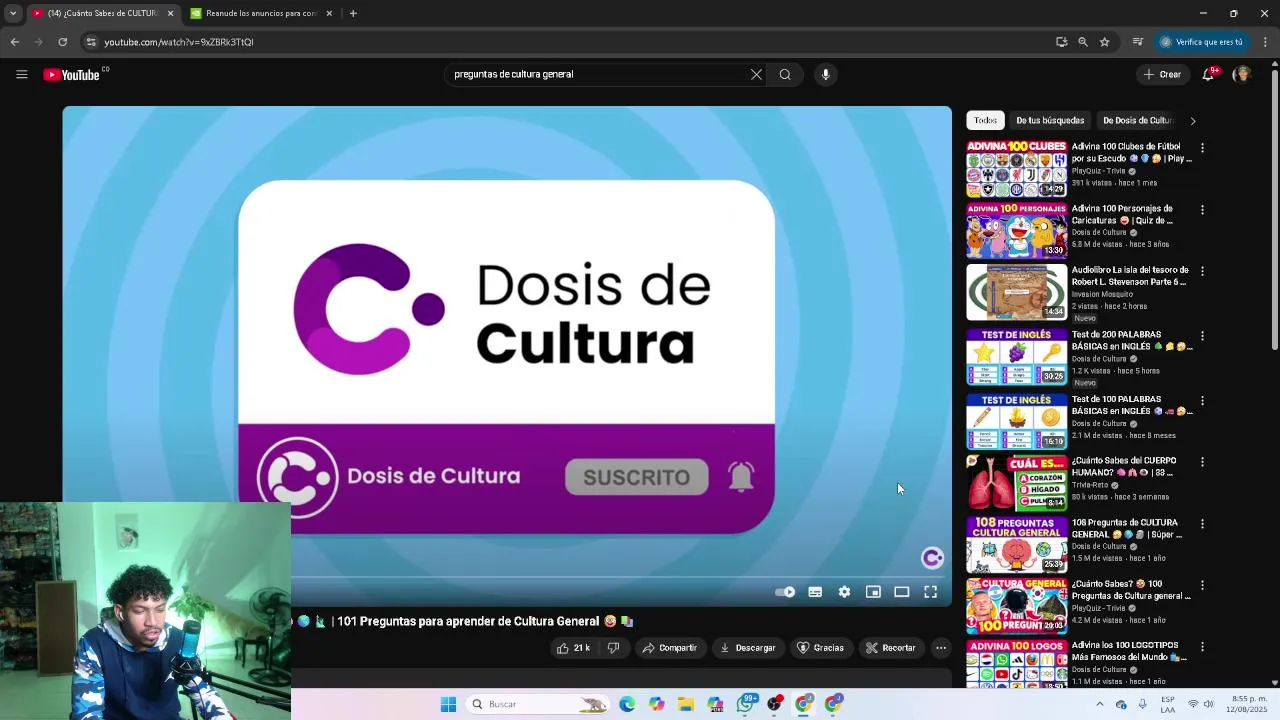Click the channel watermark in the player corner
This screenshot has height=720, width=1280.
click(932, 558)
